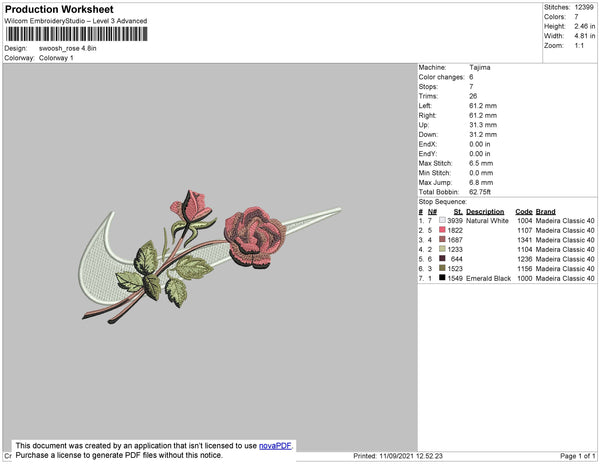Select thread code '1341' in row 3
600x464 pixels.
point(525,240)
